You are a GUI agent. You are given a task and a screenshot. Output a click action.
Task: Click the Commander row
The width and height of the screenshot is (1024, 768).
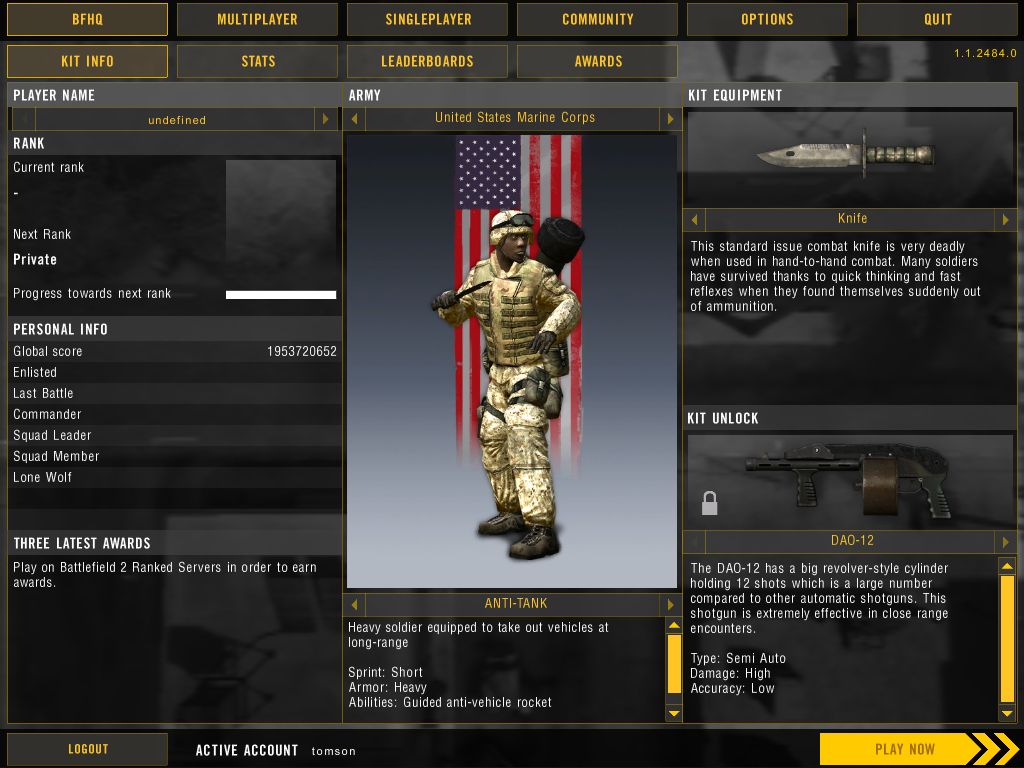(175, 414)
